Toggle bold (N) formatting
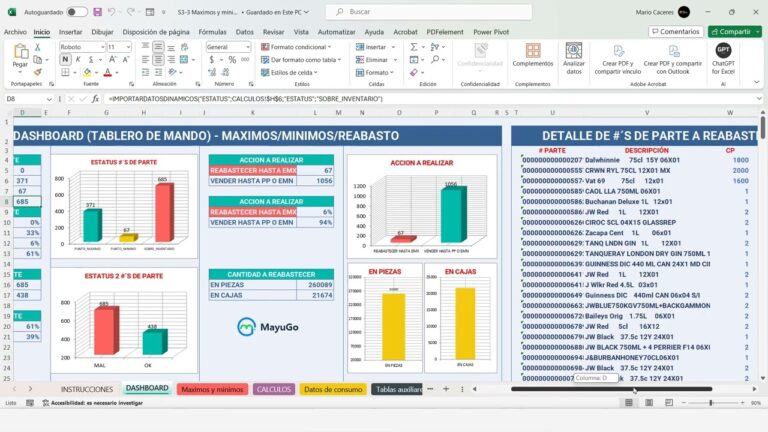 (x=65, y=59)
